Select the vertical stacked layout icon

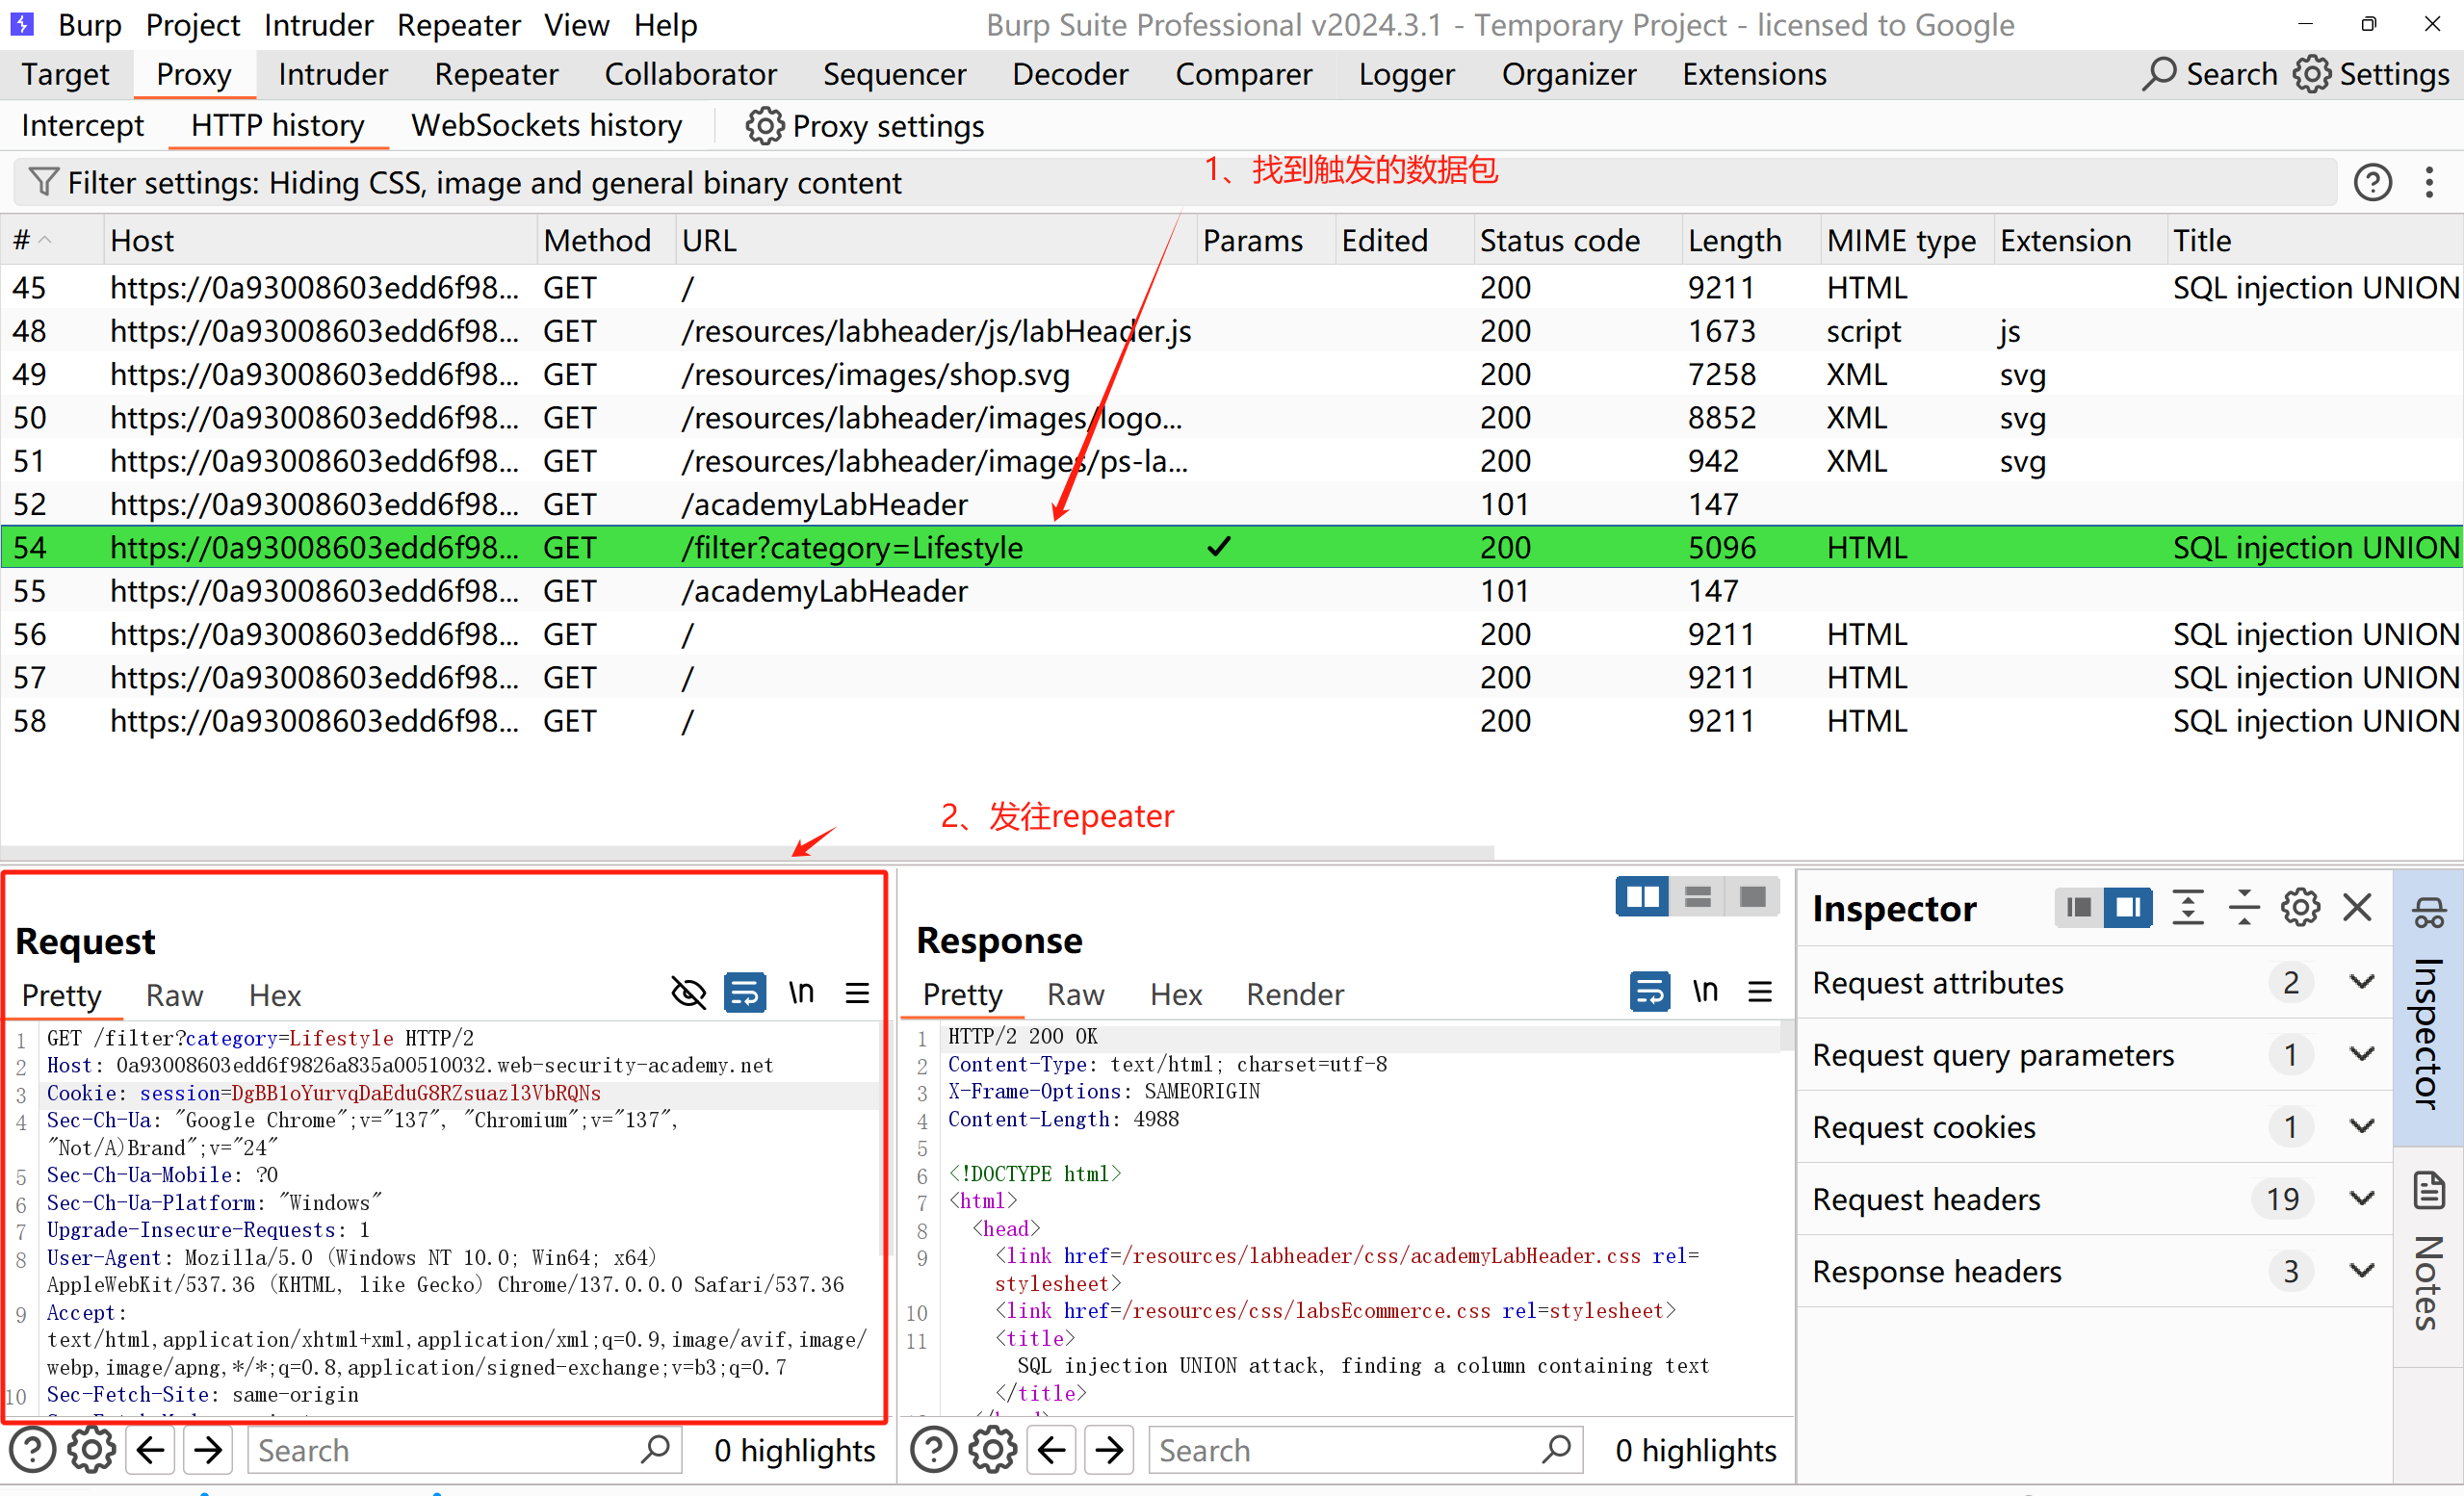click(1697, 897)
